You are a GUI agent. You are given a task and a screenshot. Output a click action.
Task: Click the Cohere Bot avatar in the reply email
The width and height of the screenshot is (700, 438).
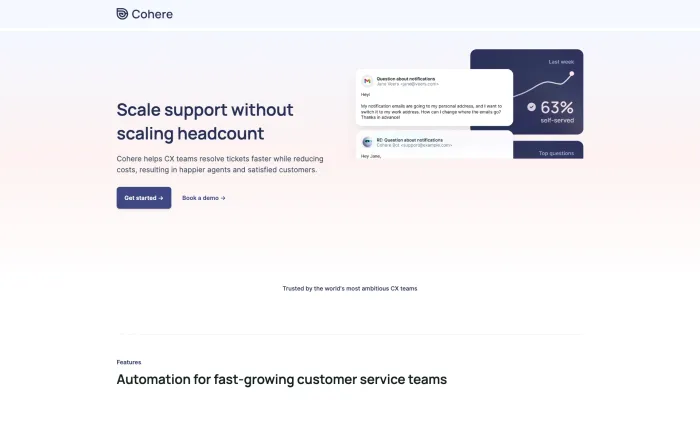pos(367,142)
